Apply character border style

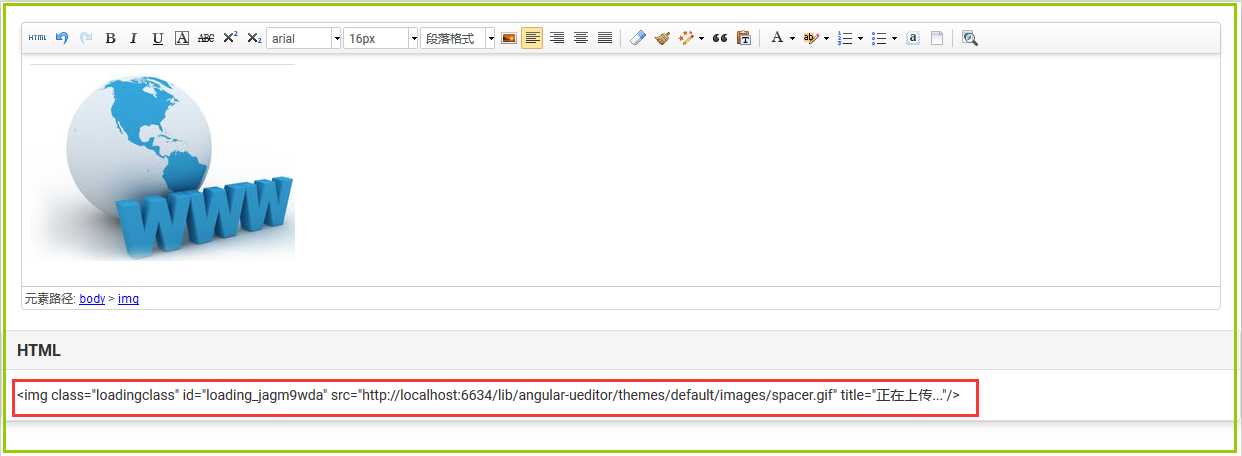coord(182,38)
